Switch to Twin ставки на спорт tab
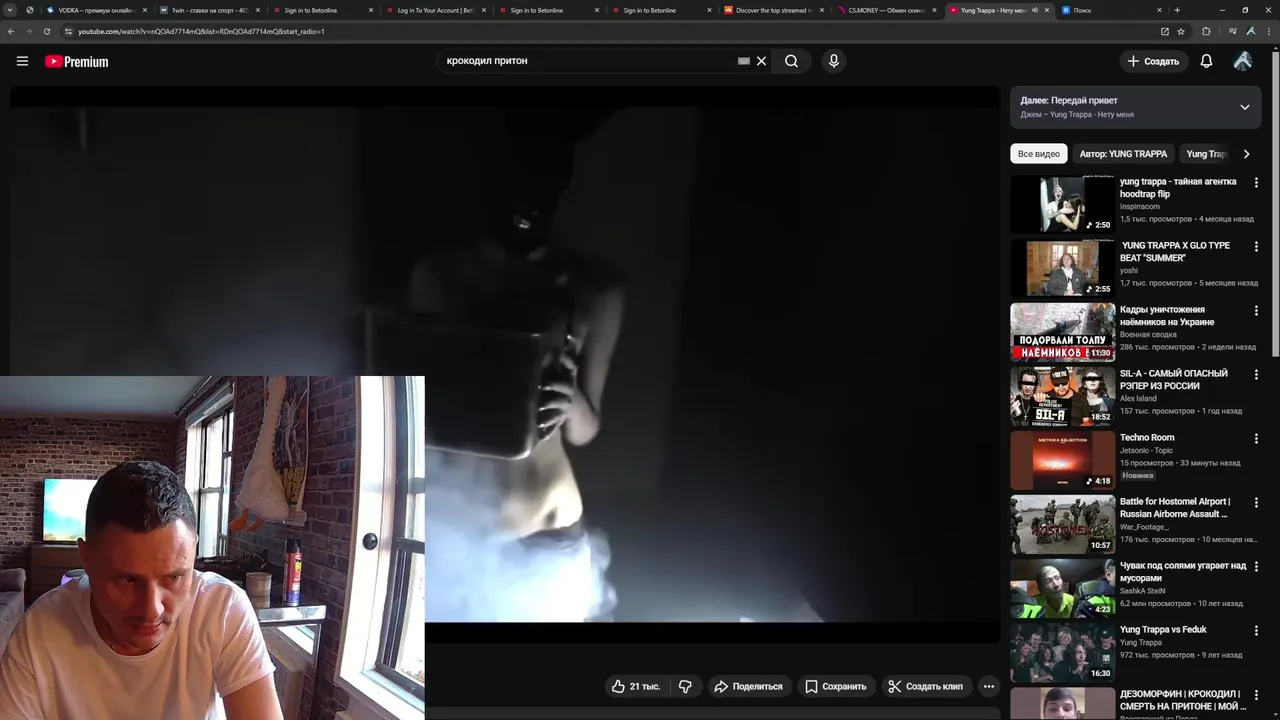 (x=209, y=10)
